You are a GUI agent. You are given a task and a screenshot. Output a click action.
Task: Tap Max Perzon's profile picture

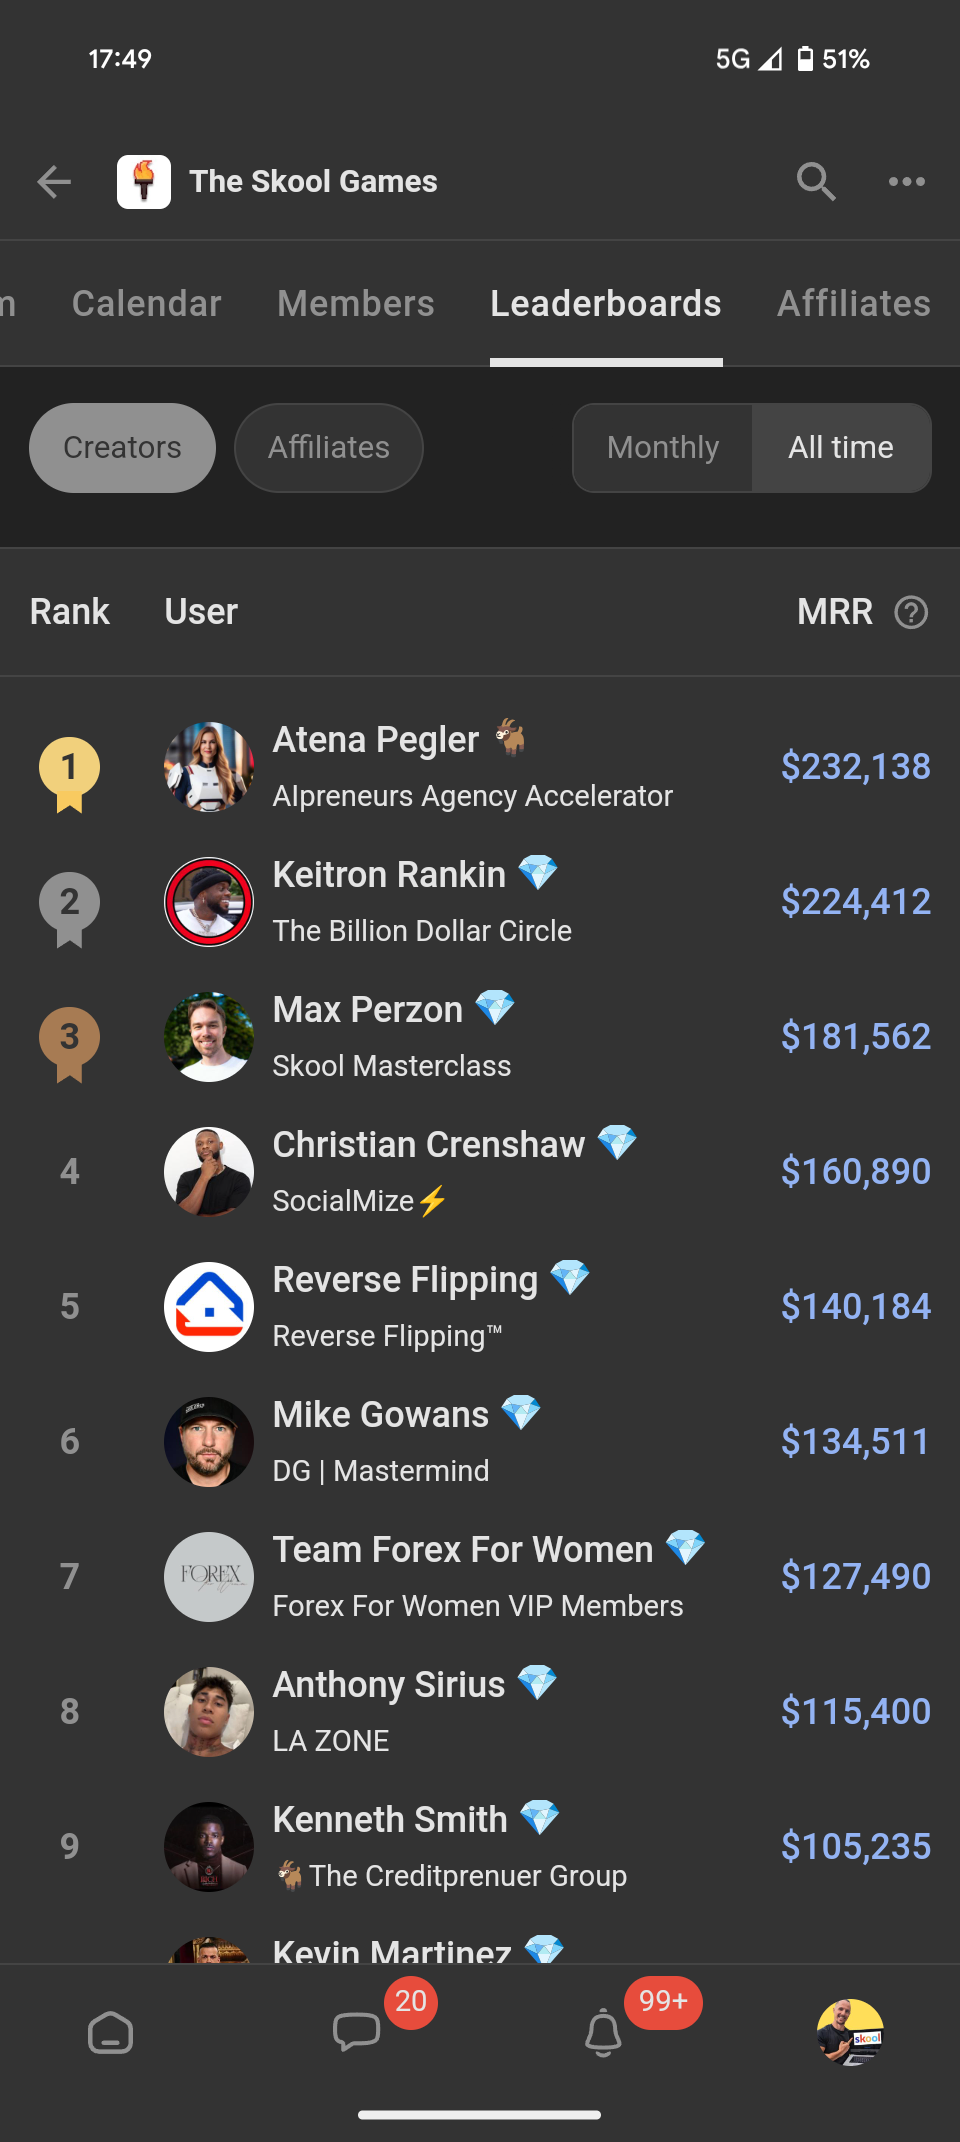pyautogui.click(x=208, y=1037)
